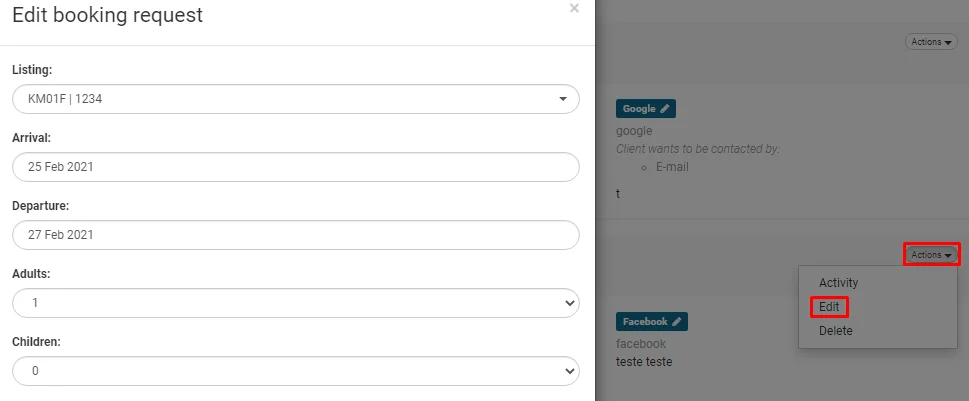Open the top Actions dropdown button
The width and height of the screenshot is (969, 401).
[932, 42]
